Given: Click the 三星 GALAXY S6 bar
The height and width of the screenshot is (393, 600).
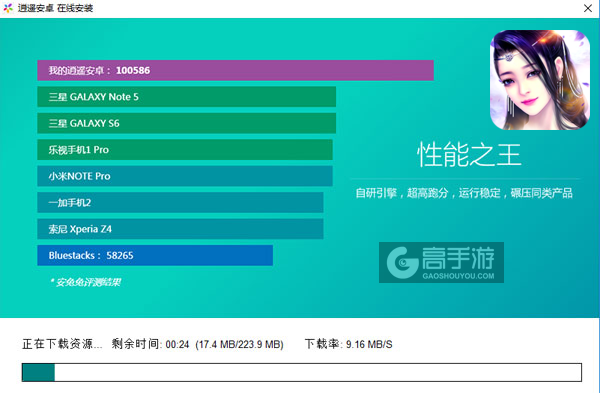Looking at the screenshot, I should [x=187, y=123].
